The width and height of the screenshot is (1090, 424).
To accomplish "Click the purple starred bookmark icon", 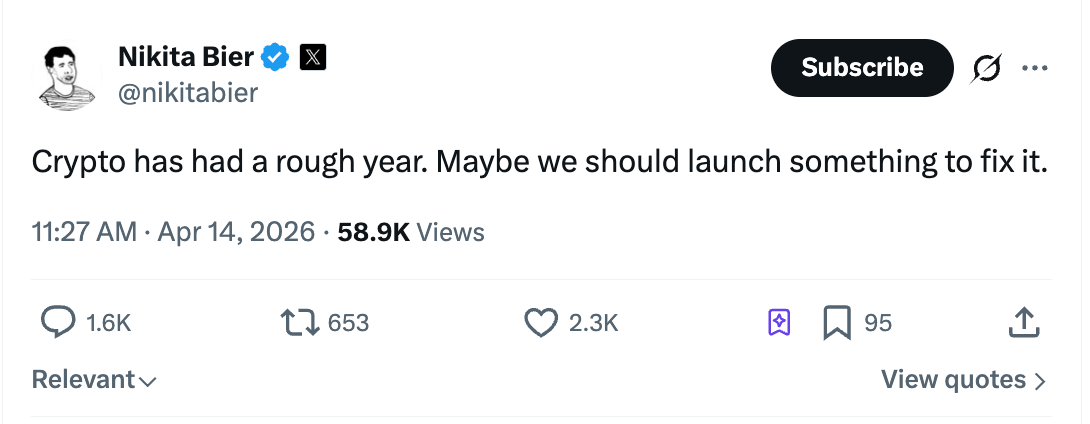I will 779,322.
